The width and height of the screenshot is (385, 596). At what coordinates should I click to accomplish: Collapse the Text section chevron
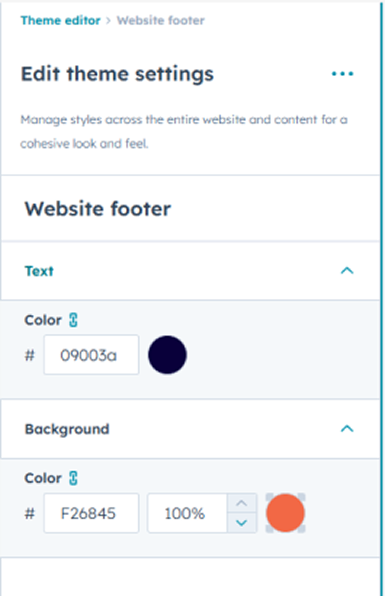coord(347,271)
